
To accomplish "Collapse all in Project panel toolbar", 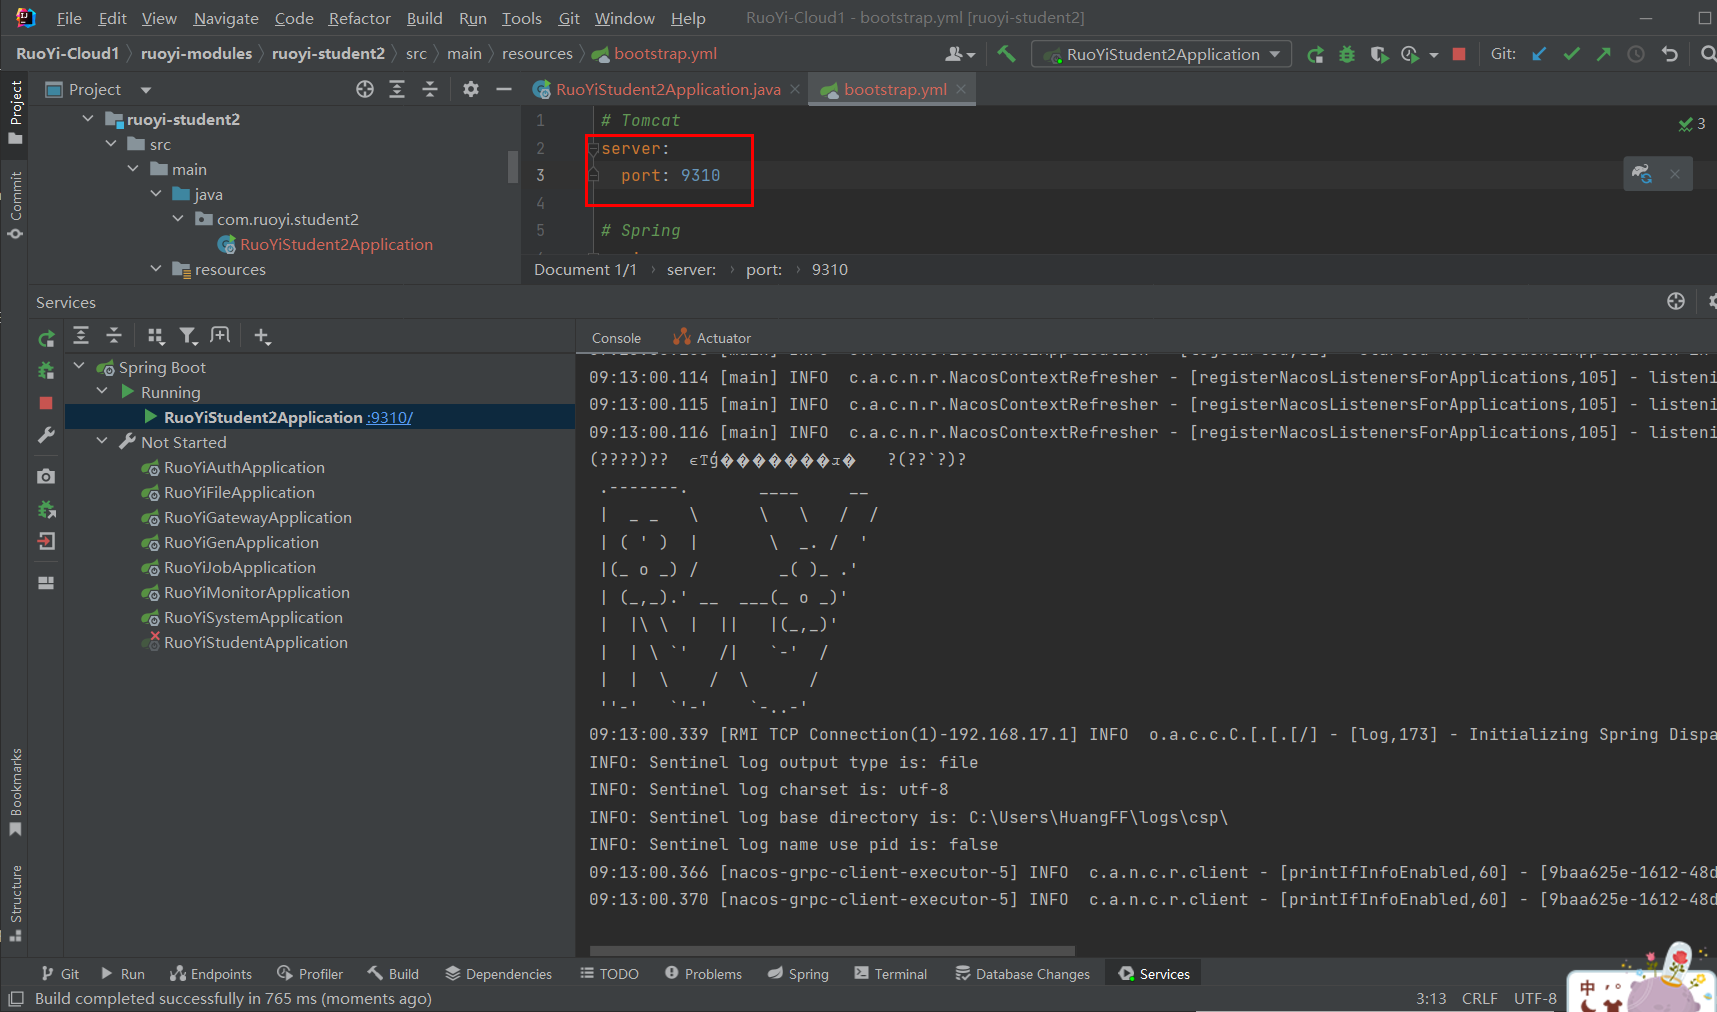I will [430, 89].
